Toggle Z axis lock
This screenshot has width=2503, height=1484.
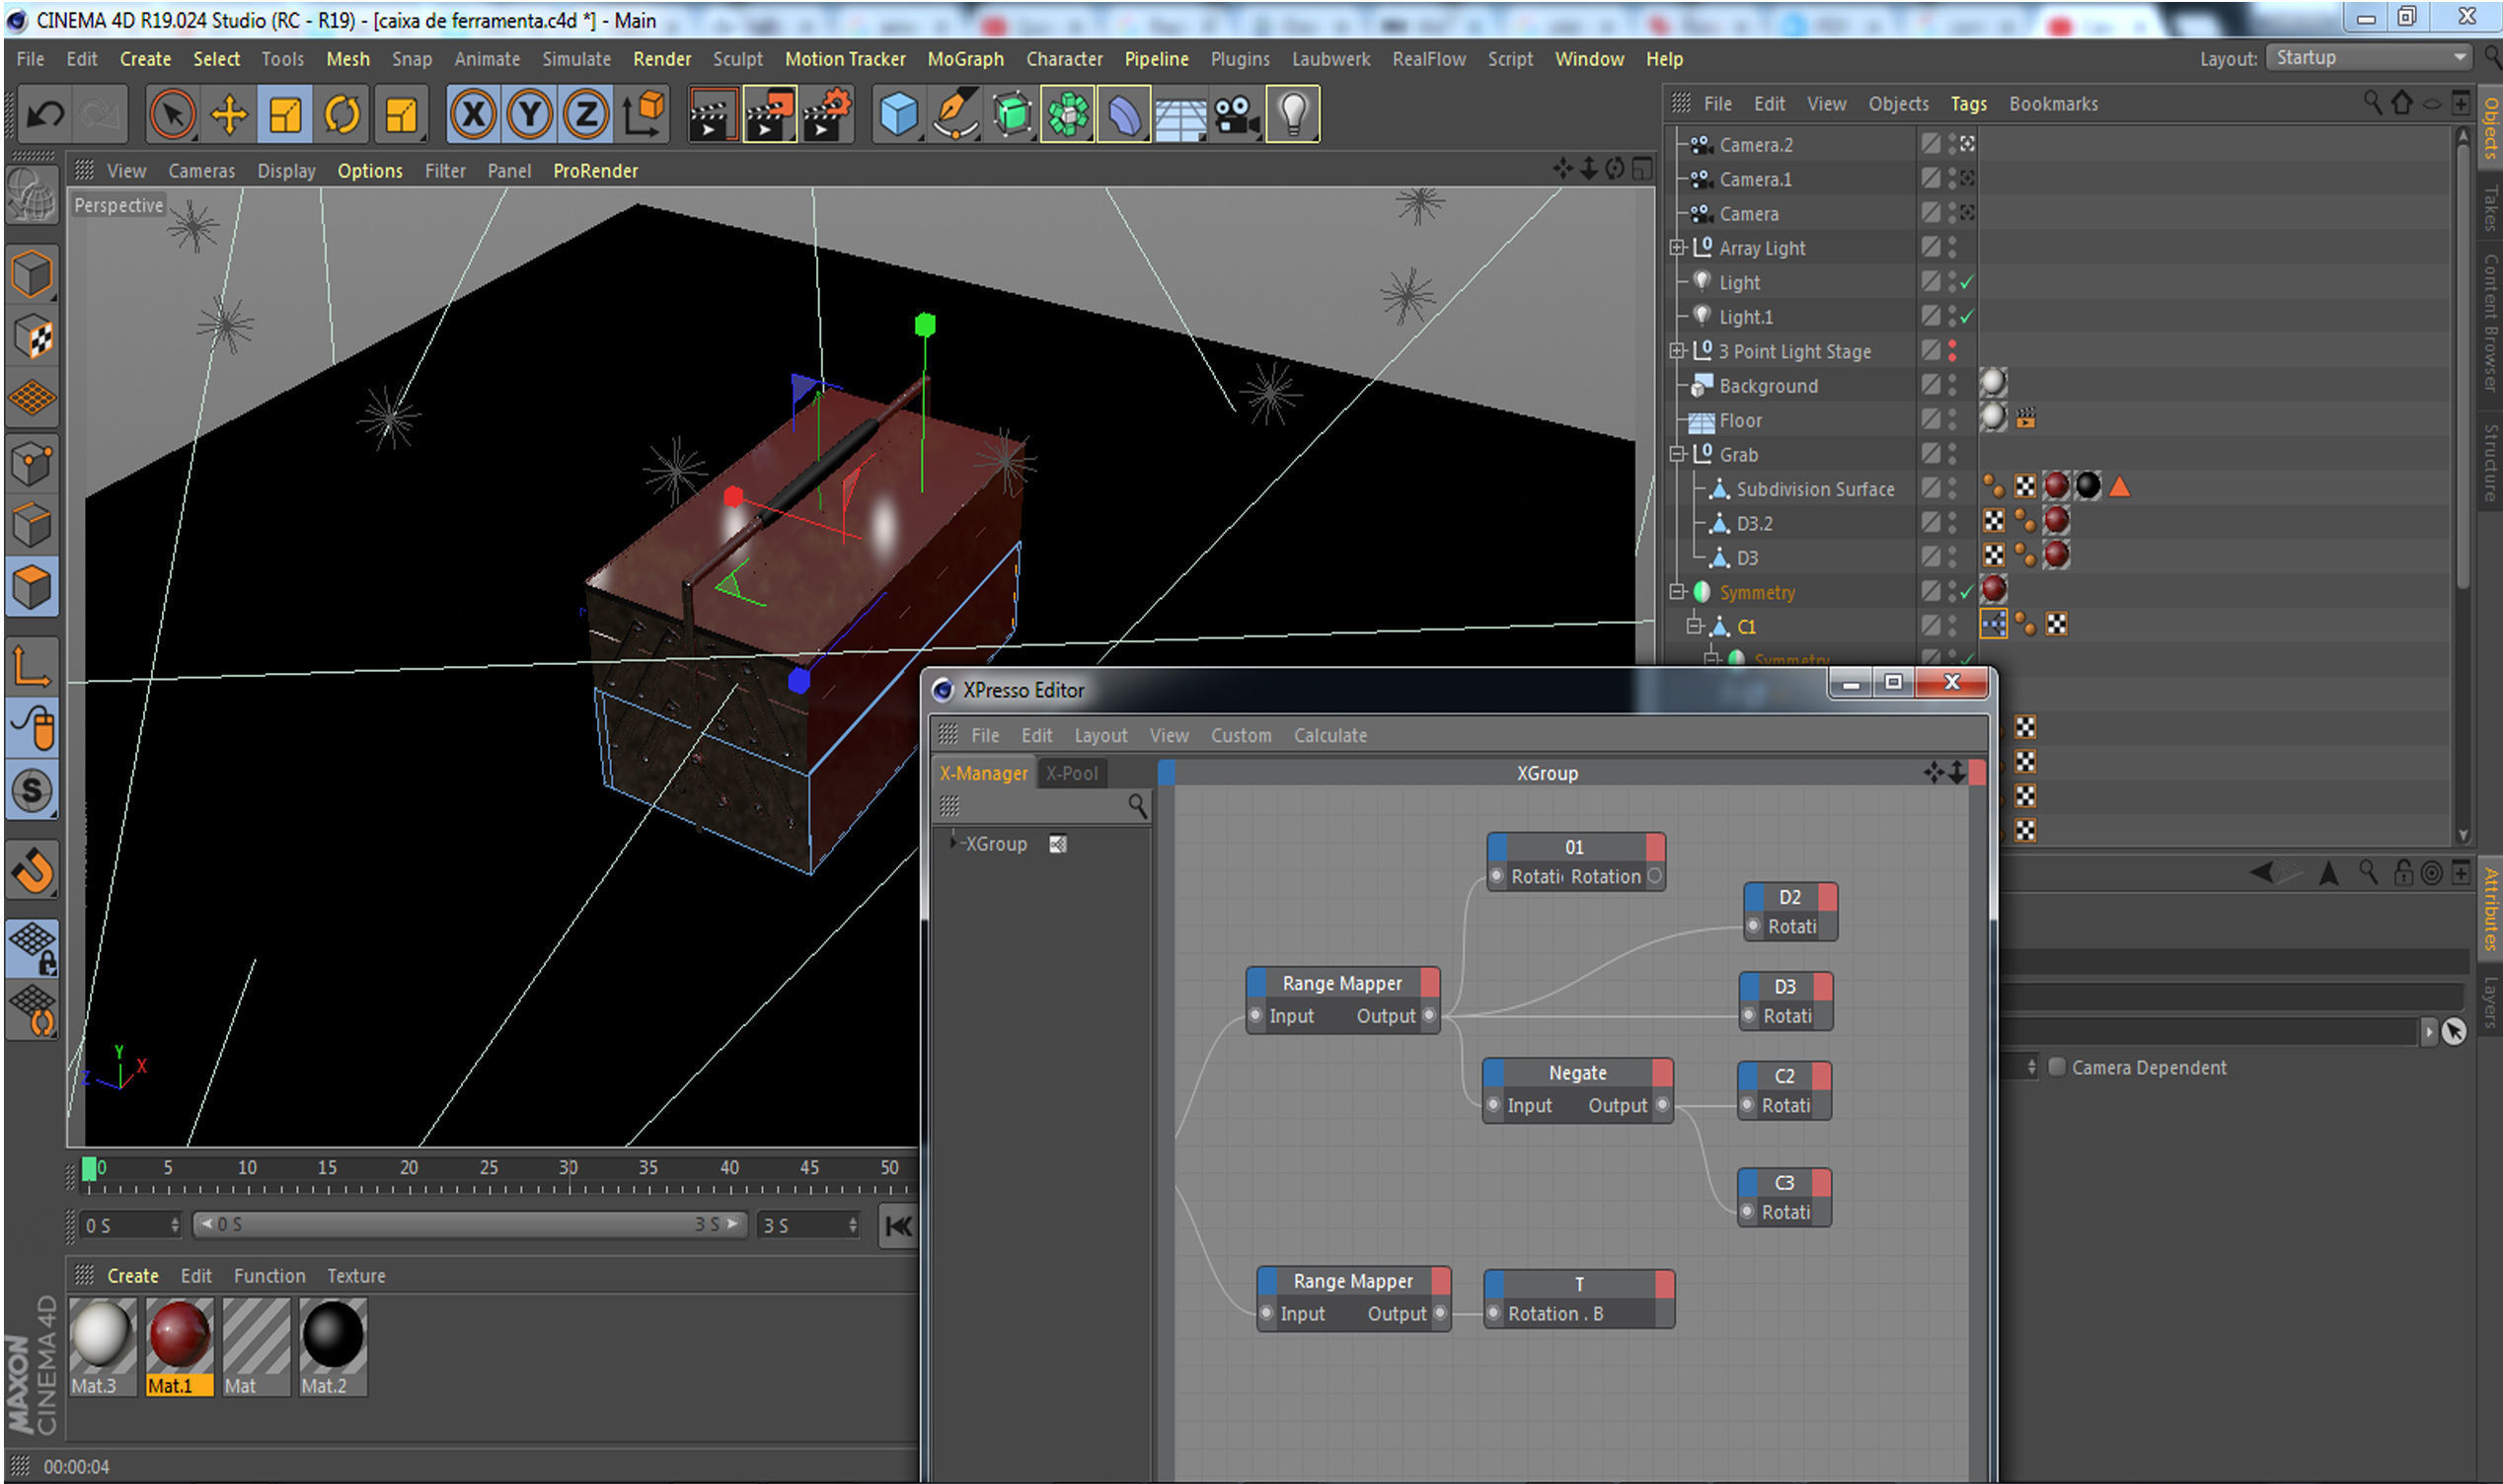586,114
